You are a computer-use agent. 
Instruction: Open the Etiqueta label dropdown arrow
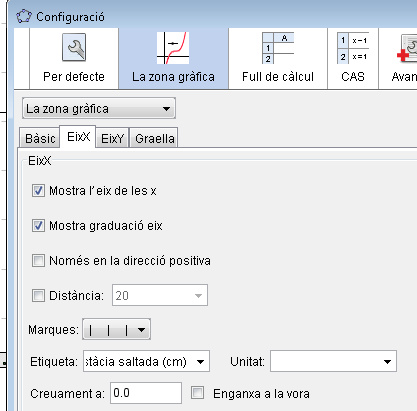pyautogui.click(x=200, y=361)
